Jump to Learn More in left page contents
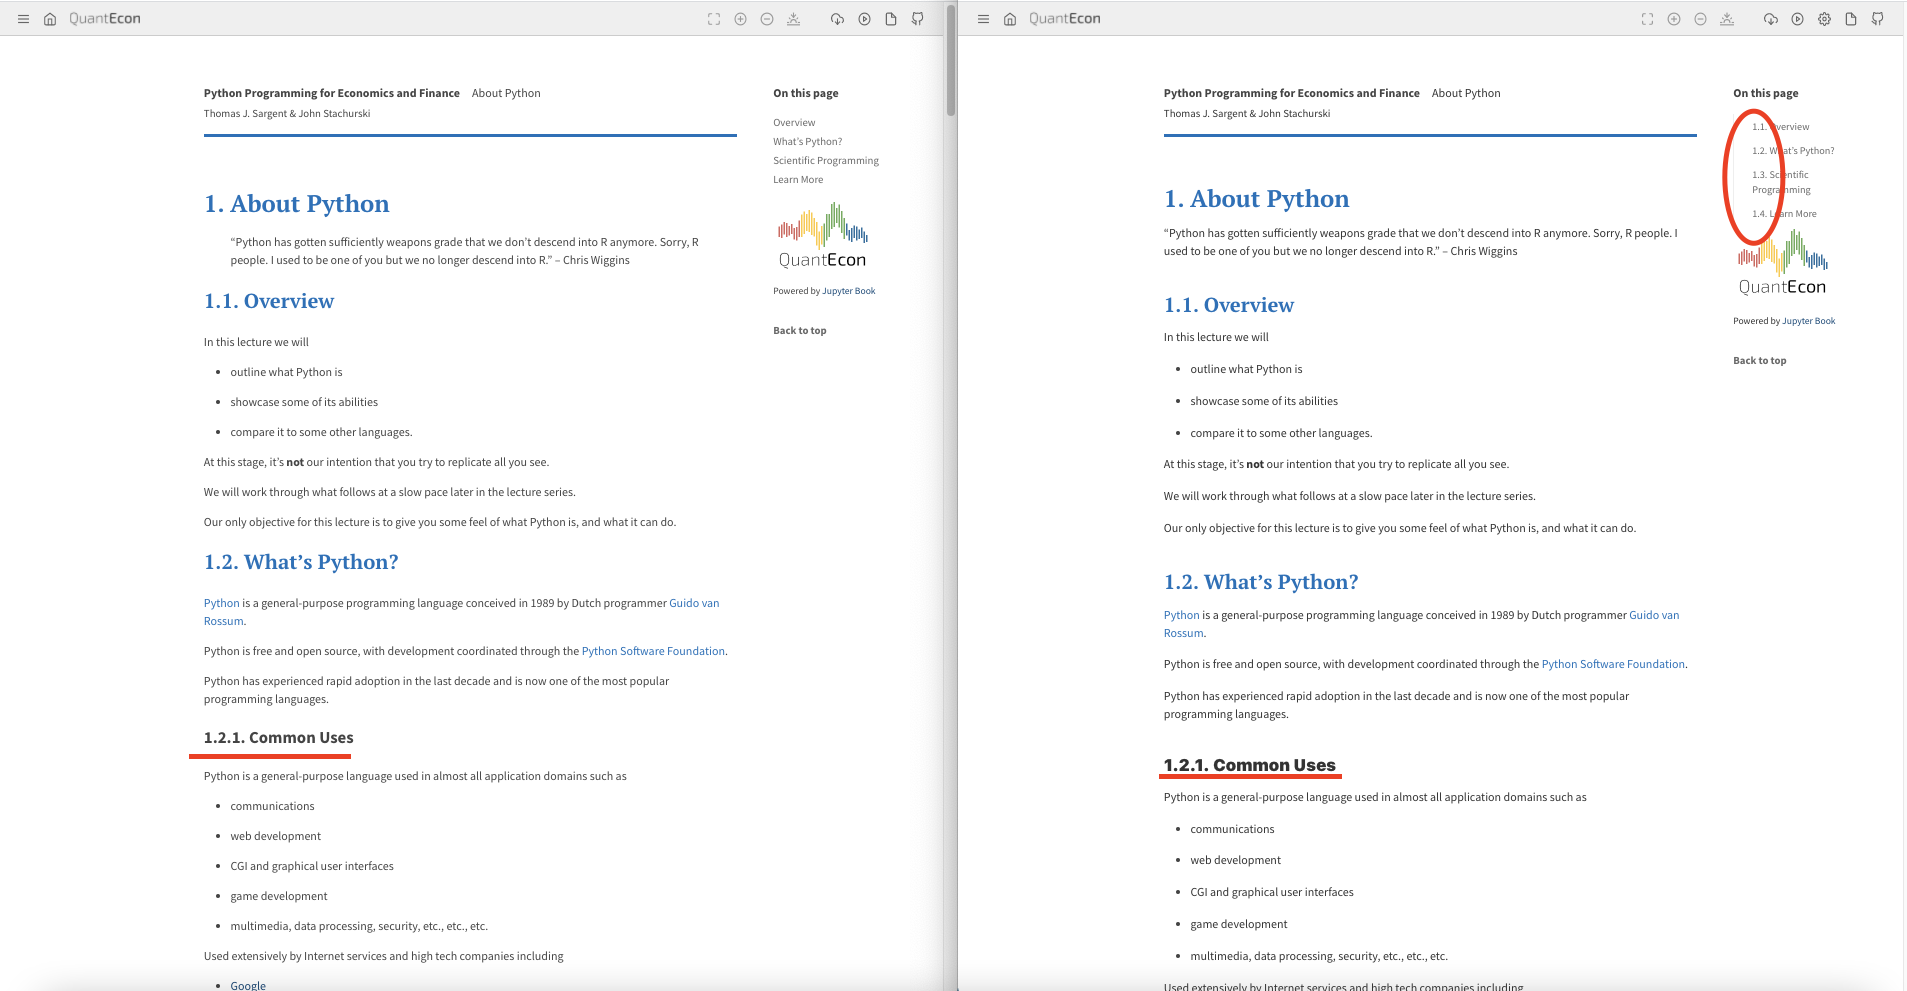The image size is (1907, 991). (798, 180)
